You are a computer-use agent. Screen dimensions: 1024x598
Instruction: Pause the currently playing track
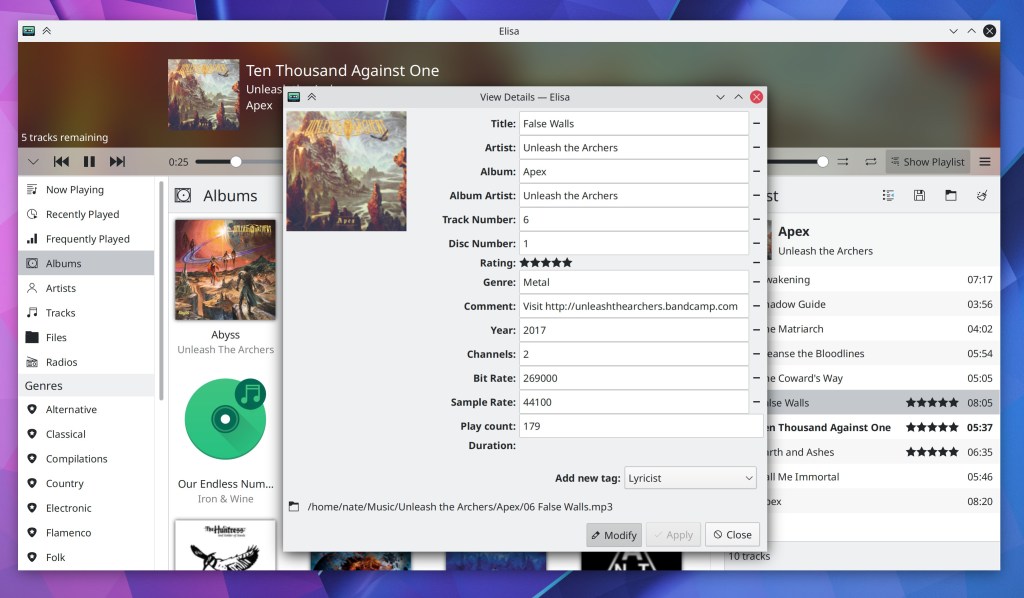(89, 162)
